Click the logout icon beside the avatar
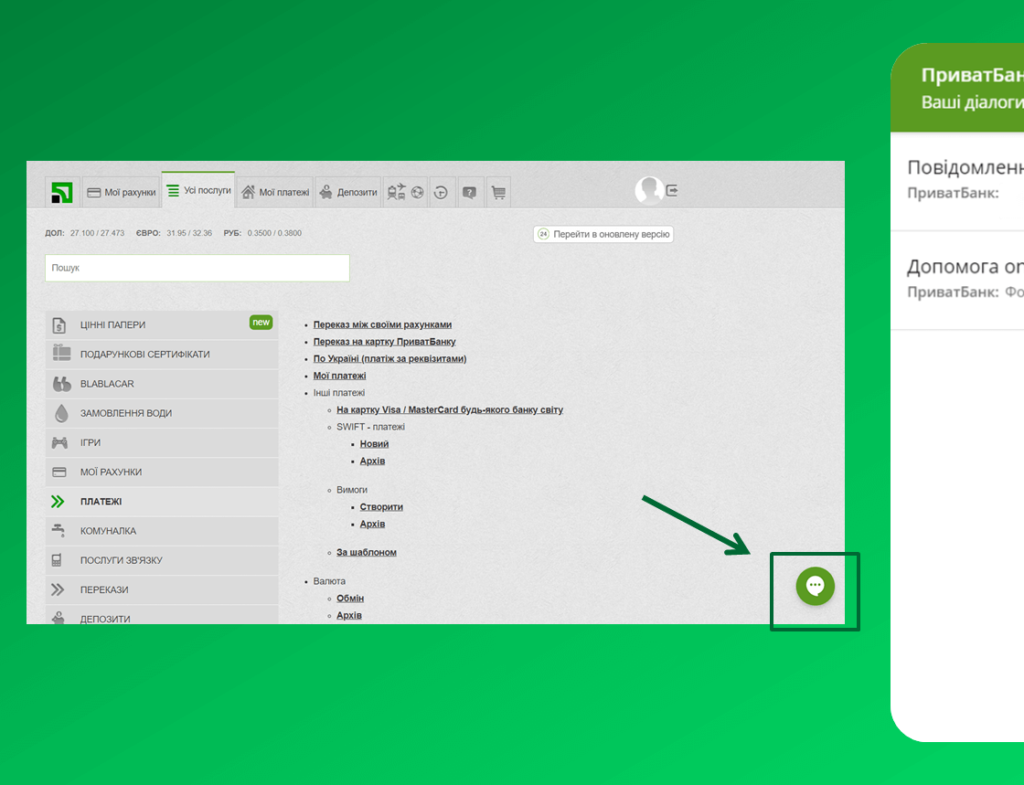The width and height of the screenshot is (1024, 785). pos(672,190)
